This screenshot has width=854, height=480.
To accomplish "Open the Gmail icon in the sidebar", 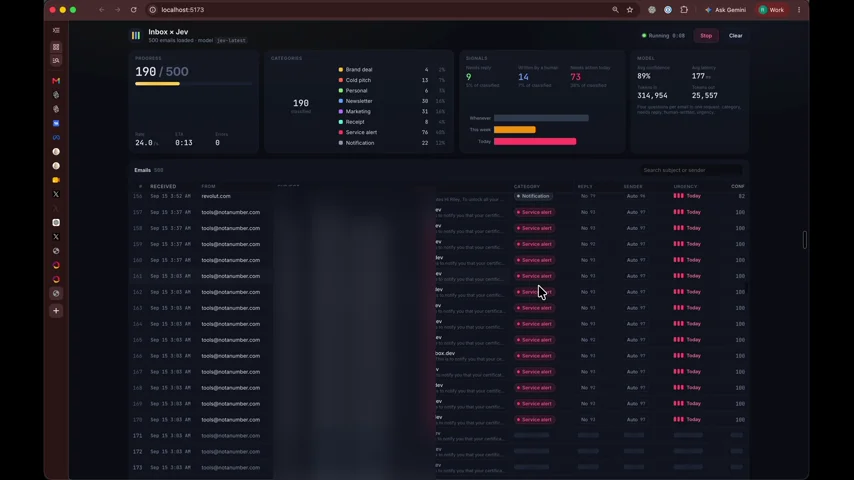I will coord(56,81).
